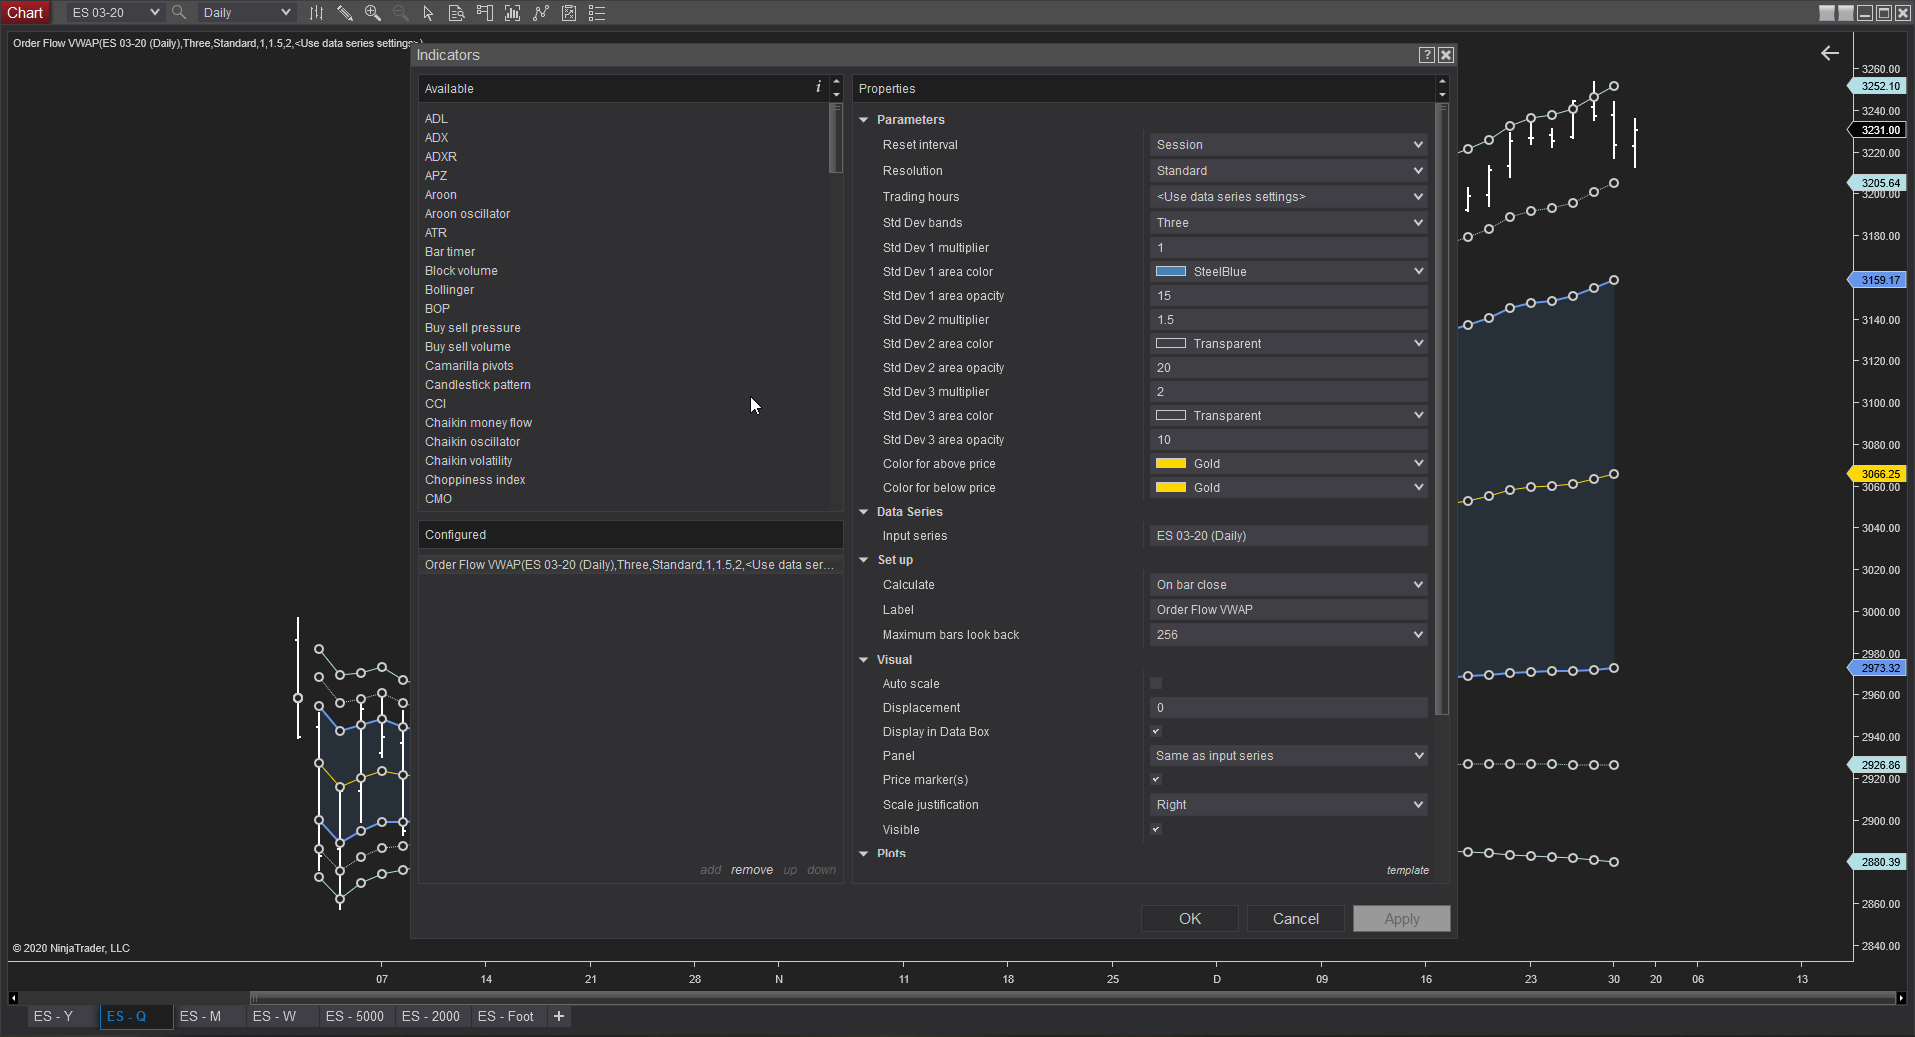Open the Drawing Tools pencil icon
This screenshot has width=1915, height=1037.
click(x=344, y=13)
